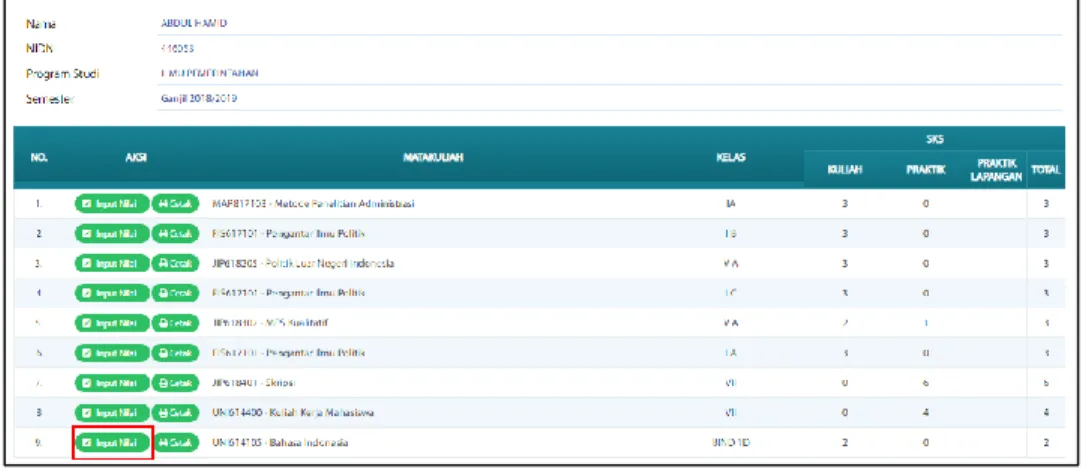
Task: Click the TOTAL column header
Action: tap(1046, 169)
